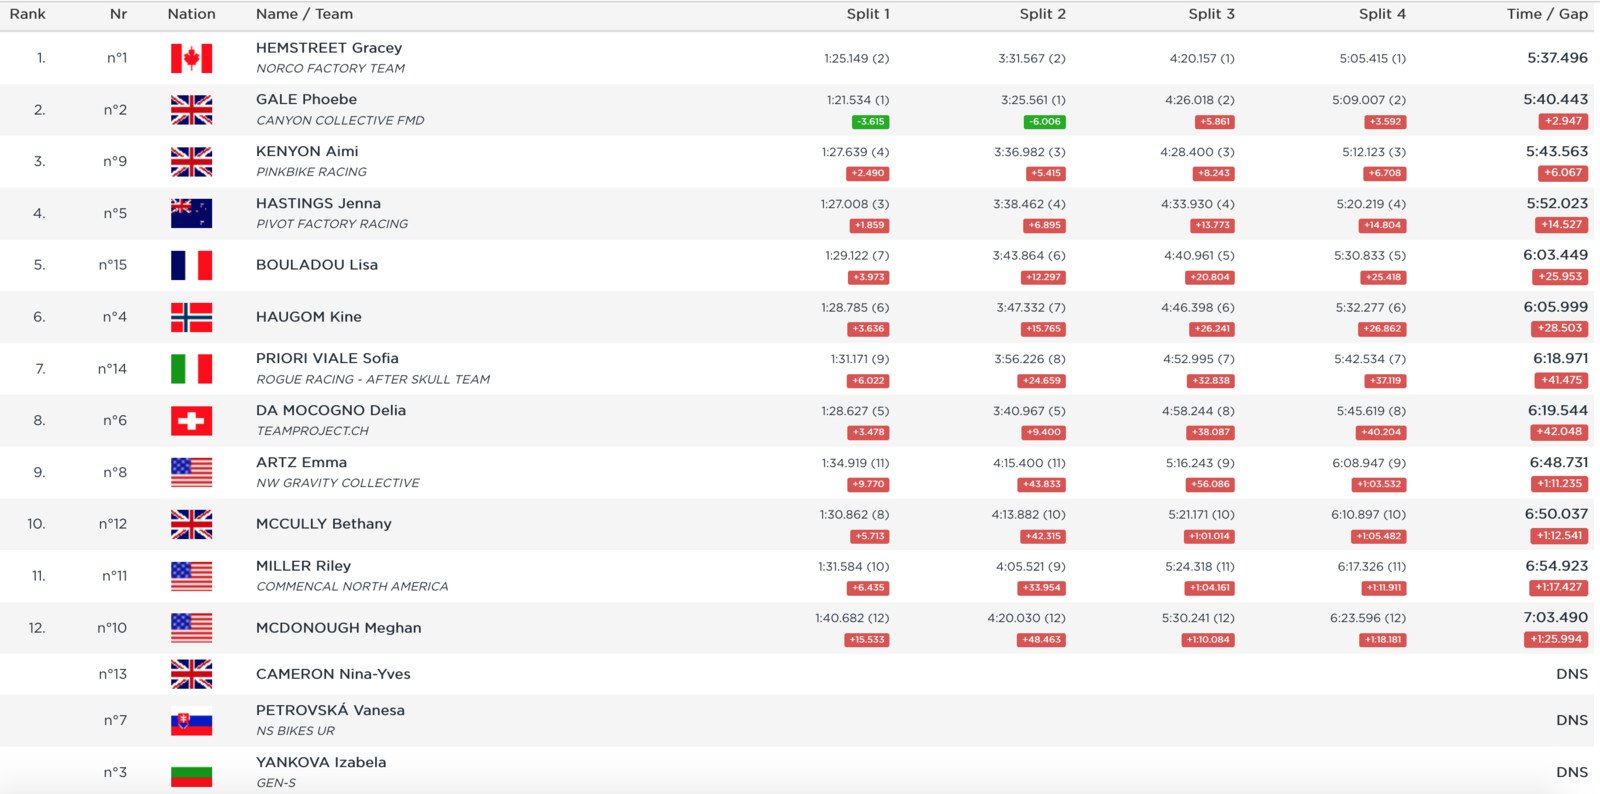Click the +14.527 gap badge
Image resolution: width=1600 pixels, height=794 pixels.
[1561, 225]
